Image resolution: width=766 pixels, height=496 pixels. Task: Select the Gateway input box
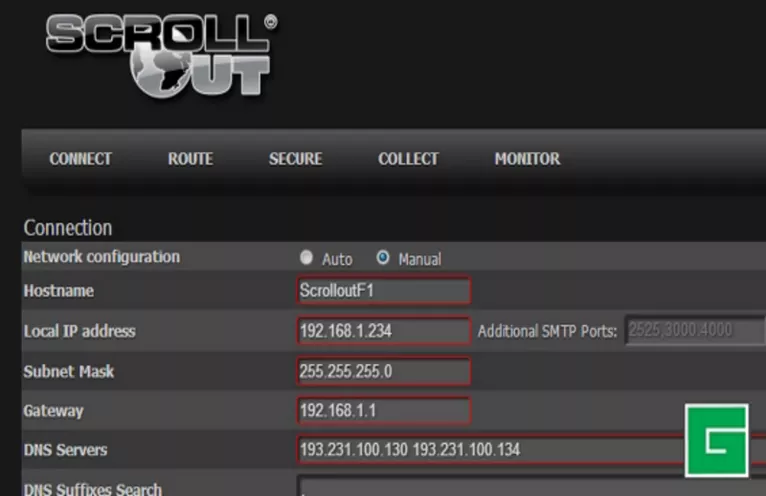click(x=383, y=411)
